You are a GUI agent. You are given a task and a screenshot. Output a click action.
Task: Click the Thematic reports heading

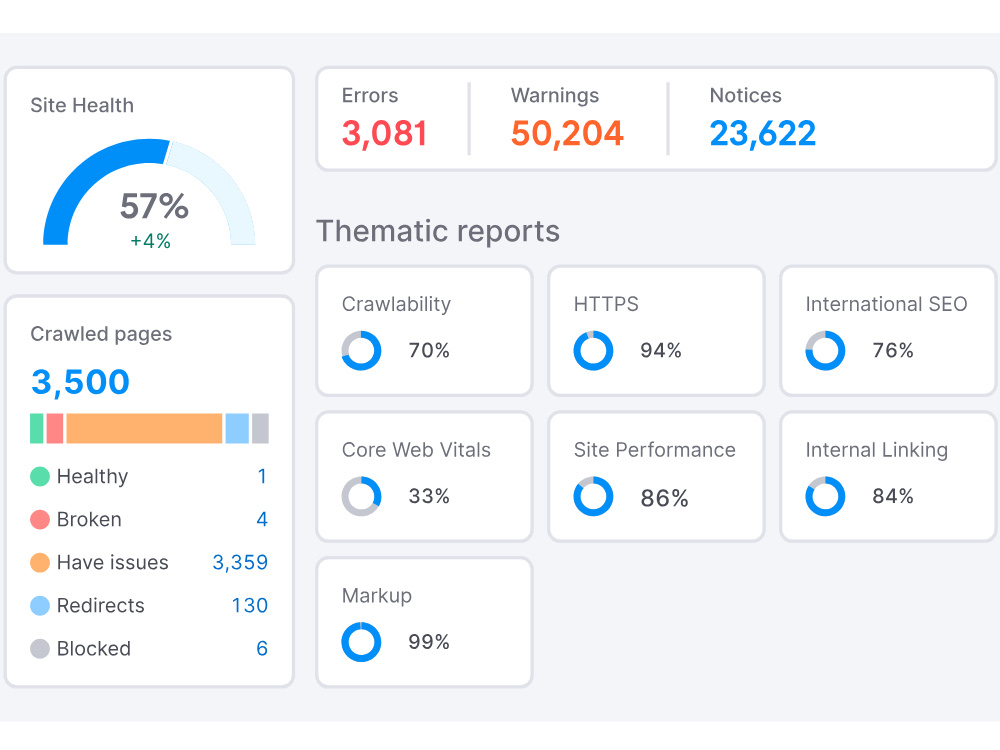(x=438, y=231)
